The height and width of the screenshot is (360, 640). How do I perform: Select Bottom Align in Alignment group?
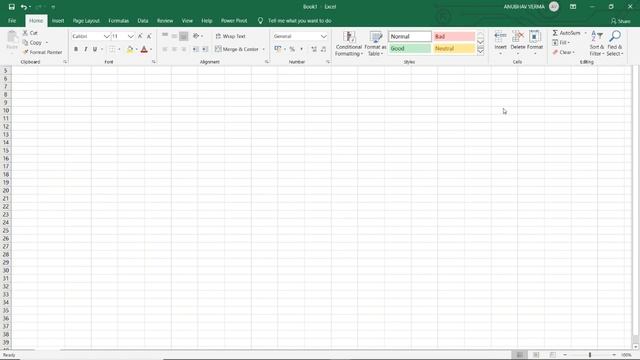tap(184, 36)
